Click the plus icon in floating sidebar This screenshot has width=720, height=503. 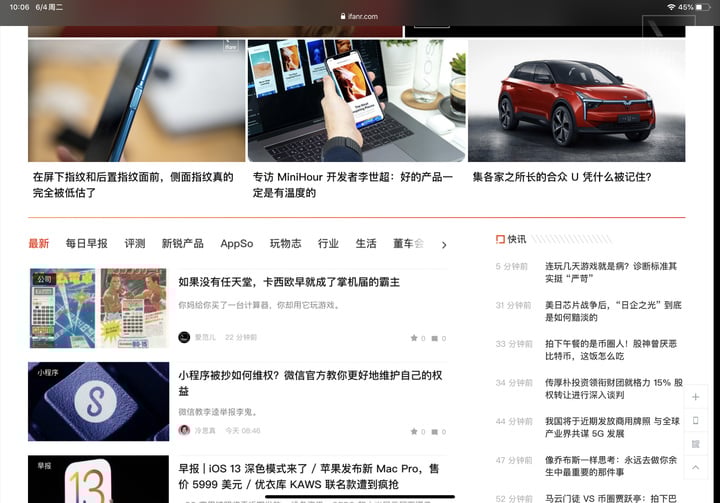696,397
